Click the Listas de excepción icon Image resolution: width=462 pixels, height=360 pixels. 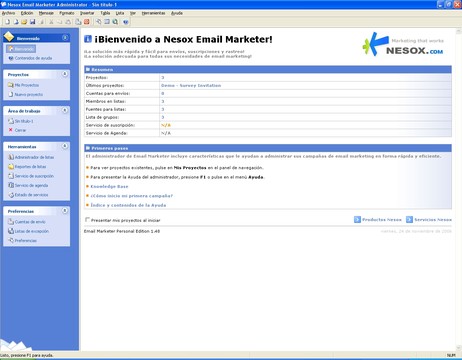tap(11, 231)
